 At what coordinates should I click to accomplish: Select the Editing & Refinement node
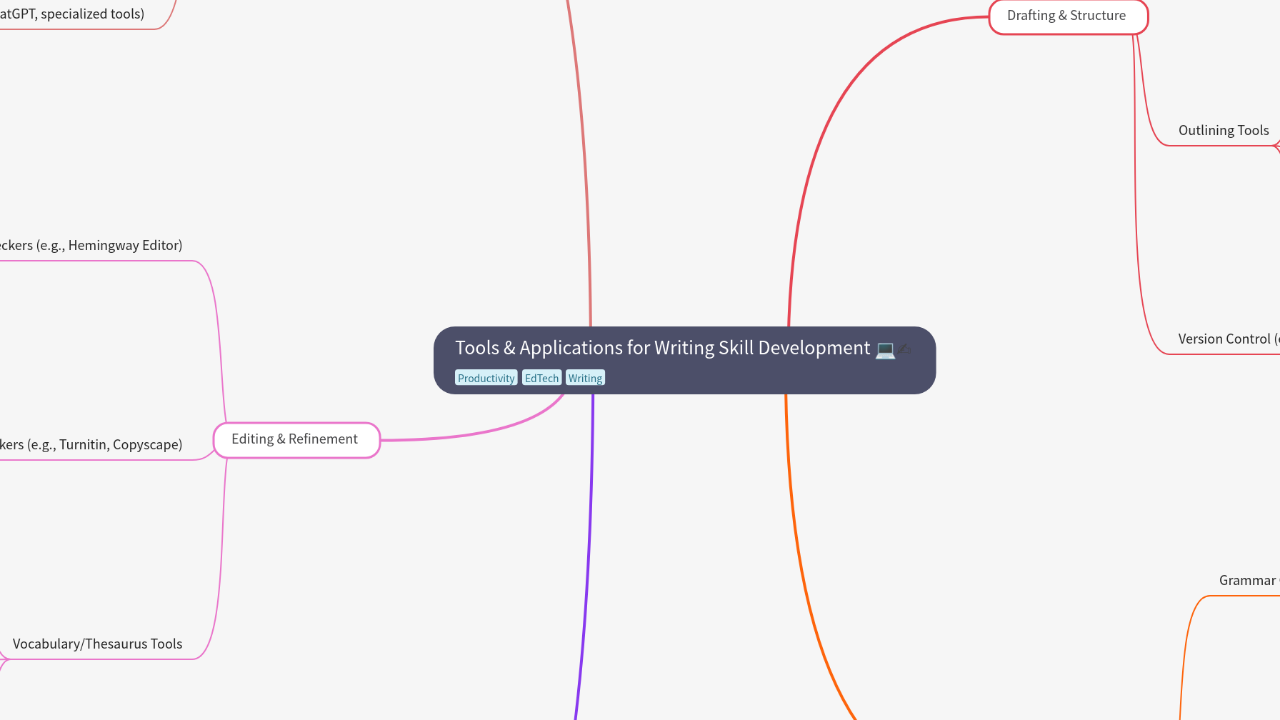[296, 439]
